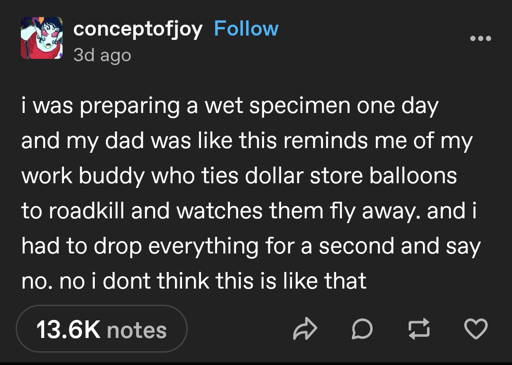Reblog the post using the arrows icon

coord(419,329)
